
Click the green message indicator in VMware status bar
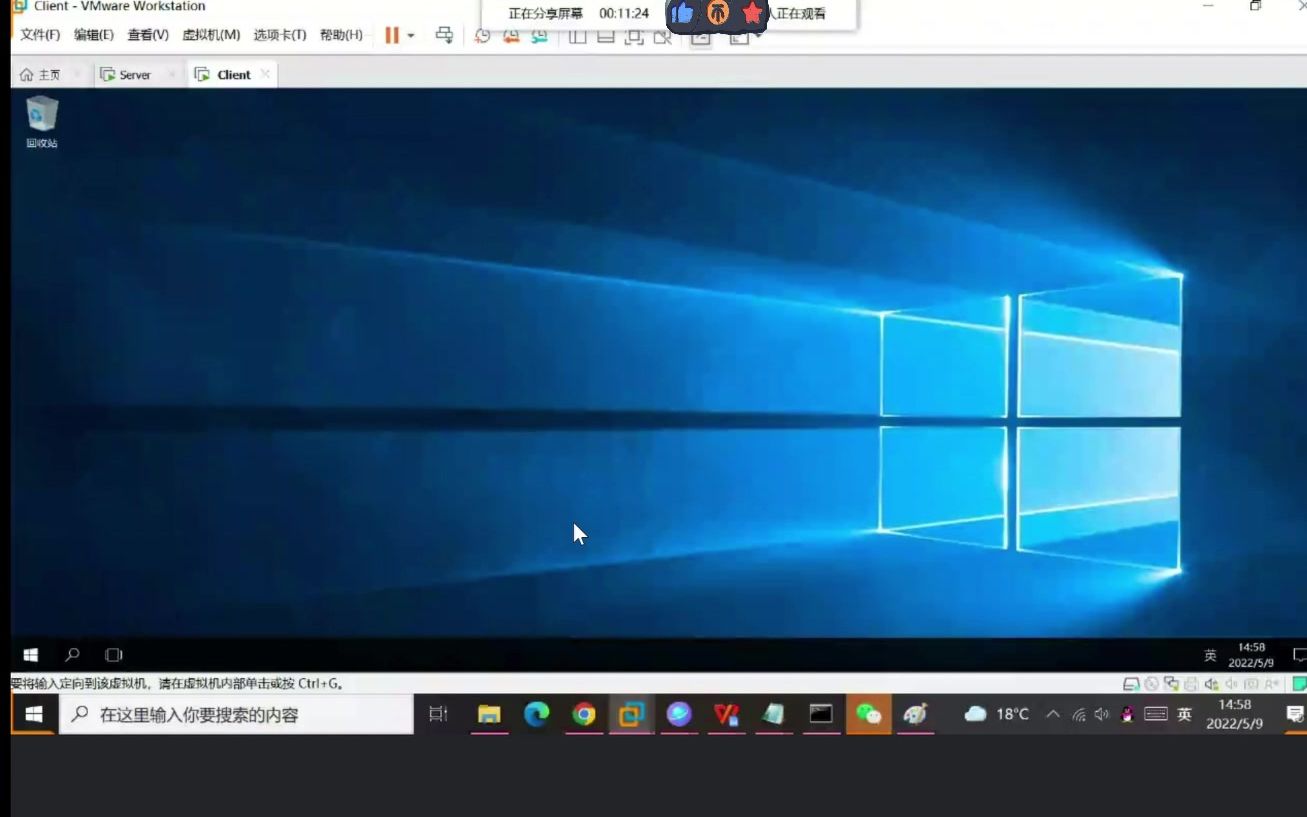coord(1299,685)
